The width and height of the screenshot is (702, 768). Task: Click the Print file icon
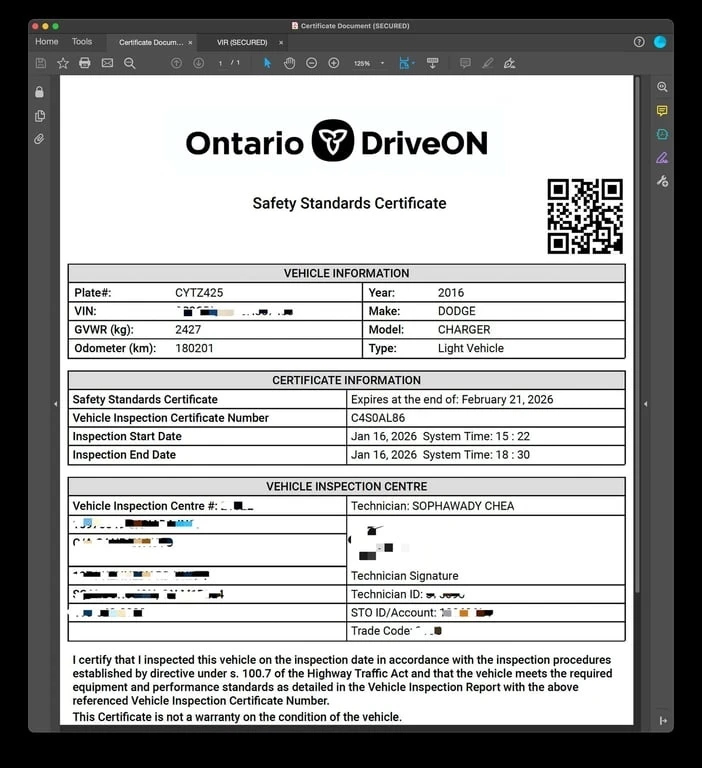85,63
